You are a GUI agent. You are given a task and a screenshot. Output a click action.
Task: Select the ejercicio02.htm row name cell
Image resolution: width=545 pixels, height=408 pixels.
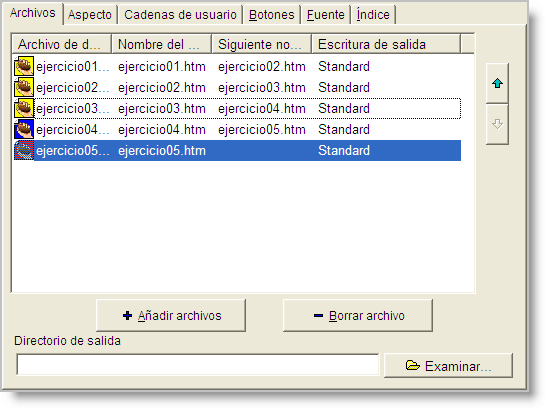[x=162, y=88]
